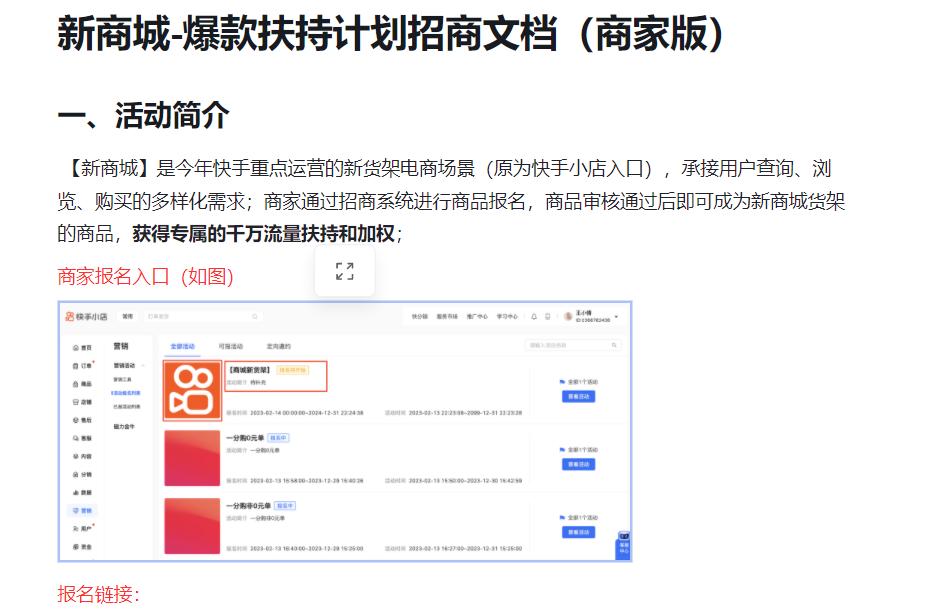The image size is (938, 616).
Task: Click blue floating help widget at corner
Action: click(623, 545)
